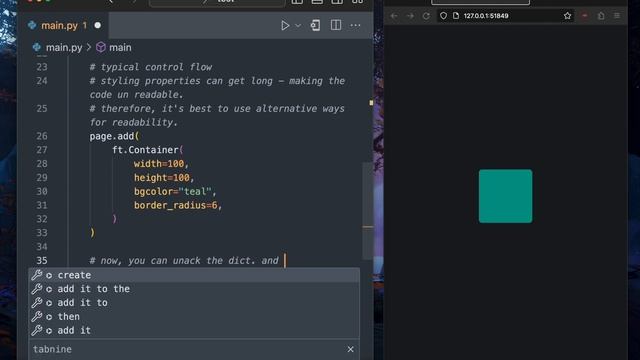Choose the 'add it' suggestion
640x360 pixels.
coord(194,331)
